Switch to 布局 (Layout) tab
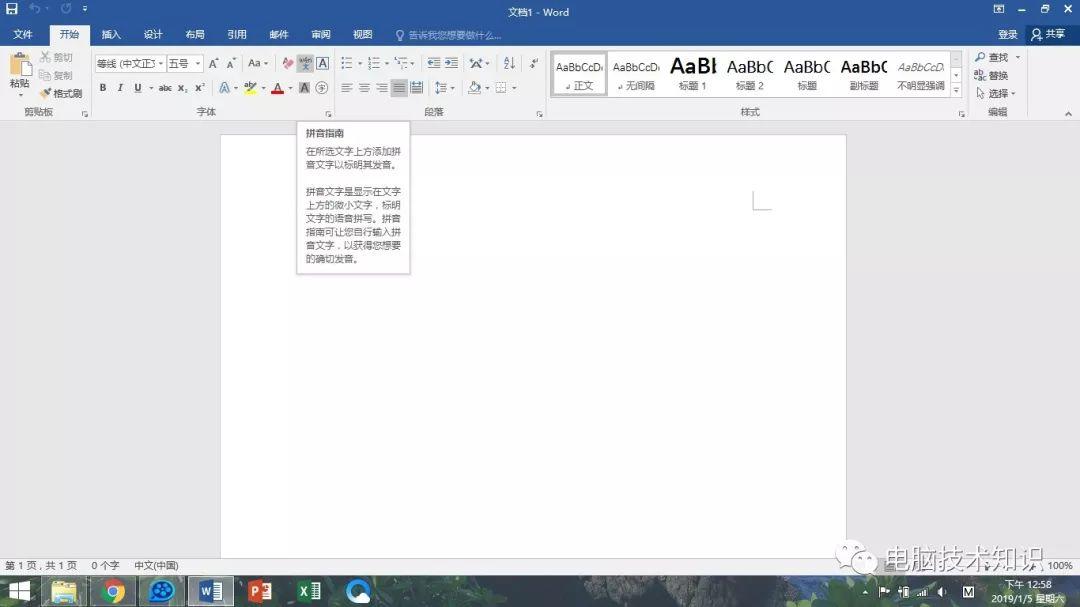Screen dimensions: 1080x607 tap(195, 34)
